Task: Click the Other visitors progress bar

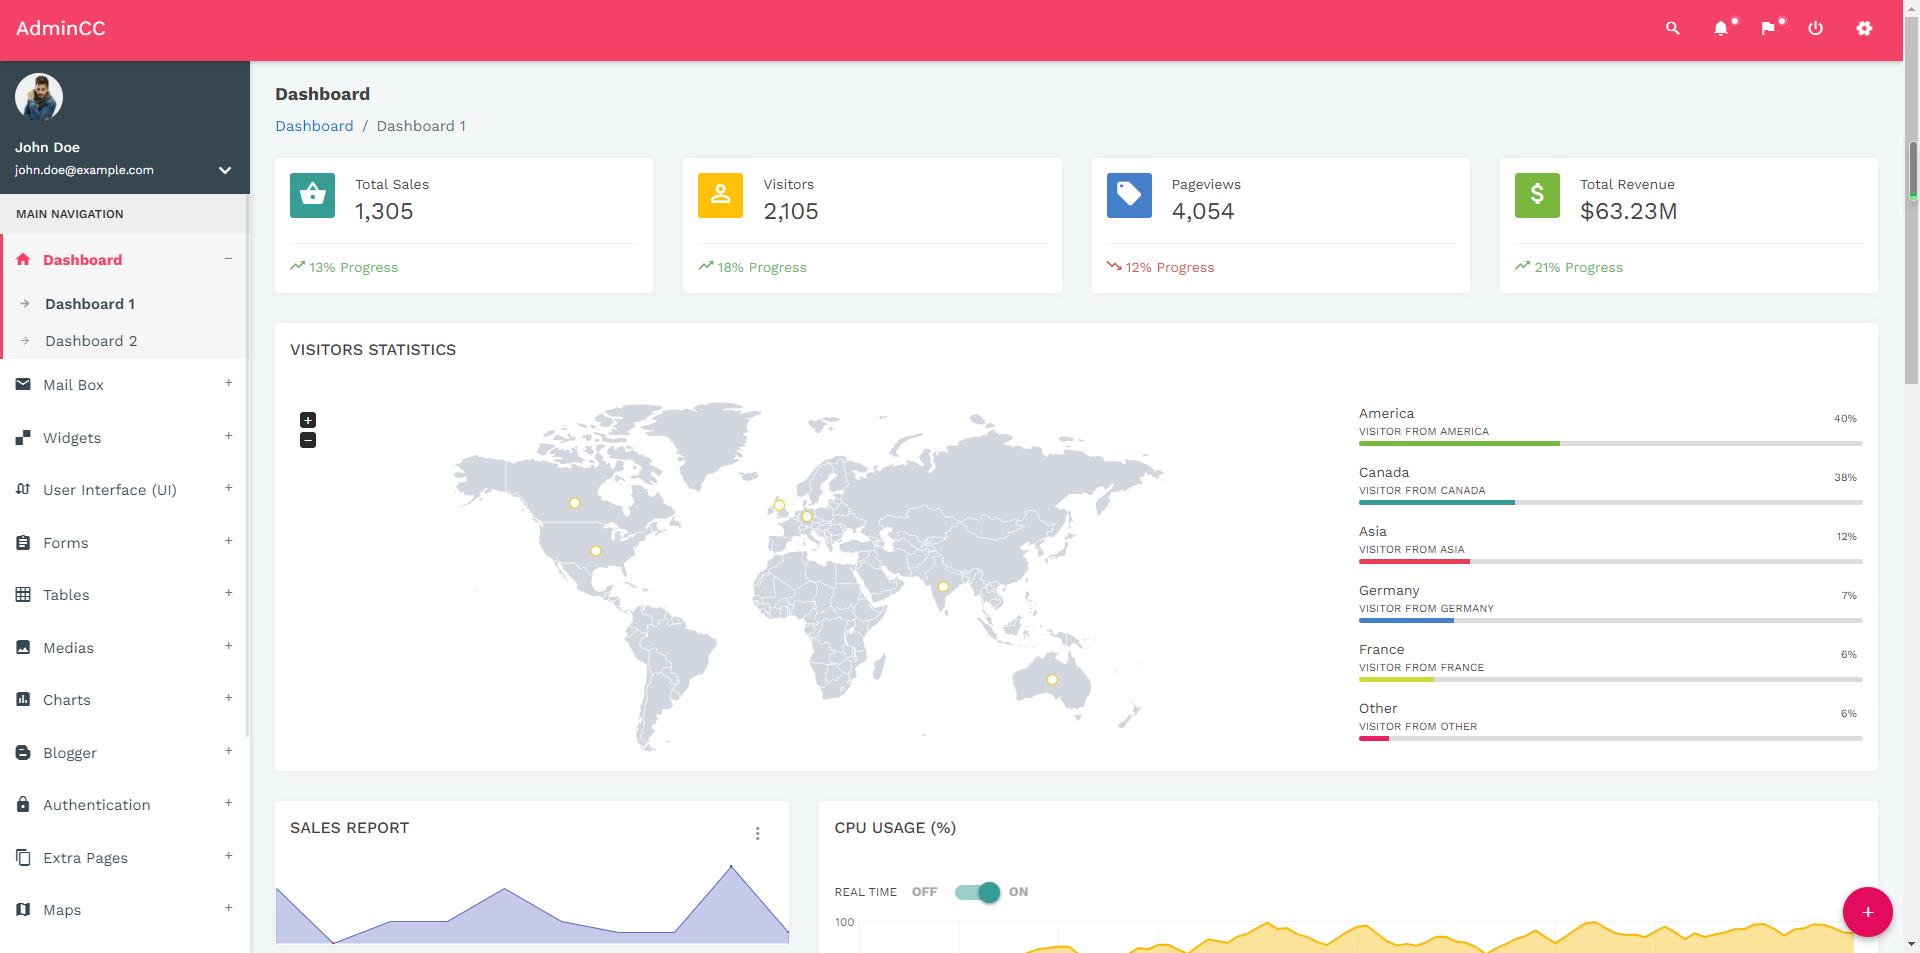Action: click(x=1610, y=738)
